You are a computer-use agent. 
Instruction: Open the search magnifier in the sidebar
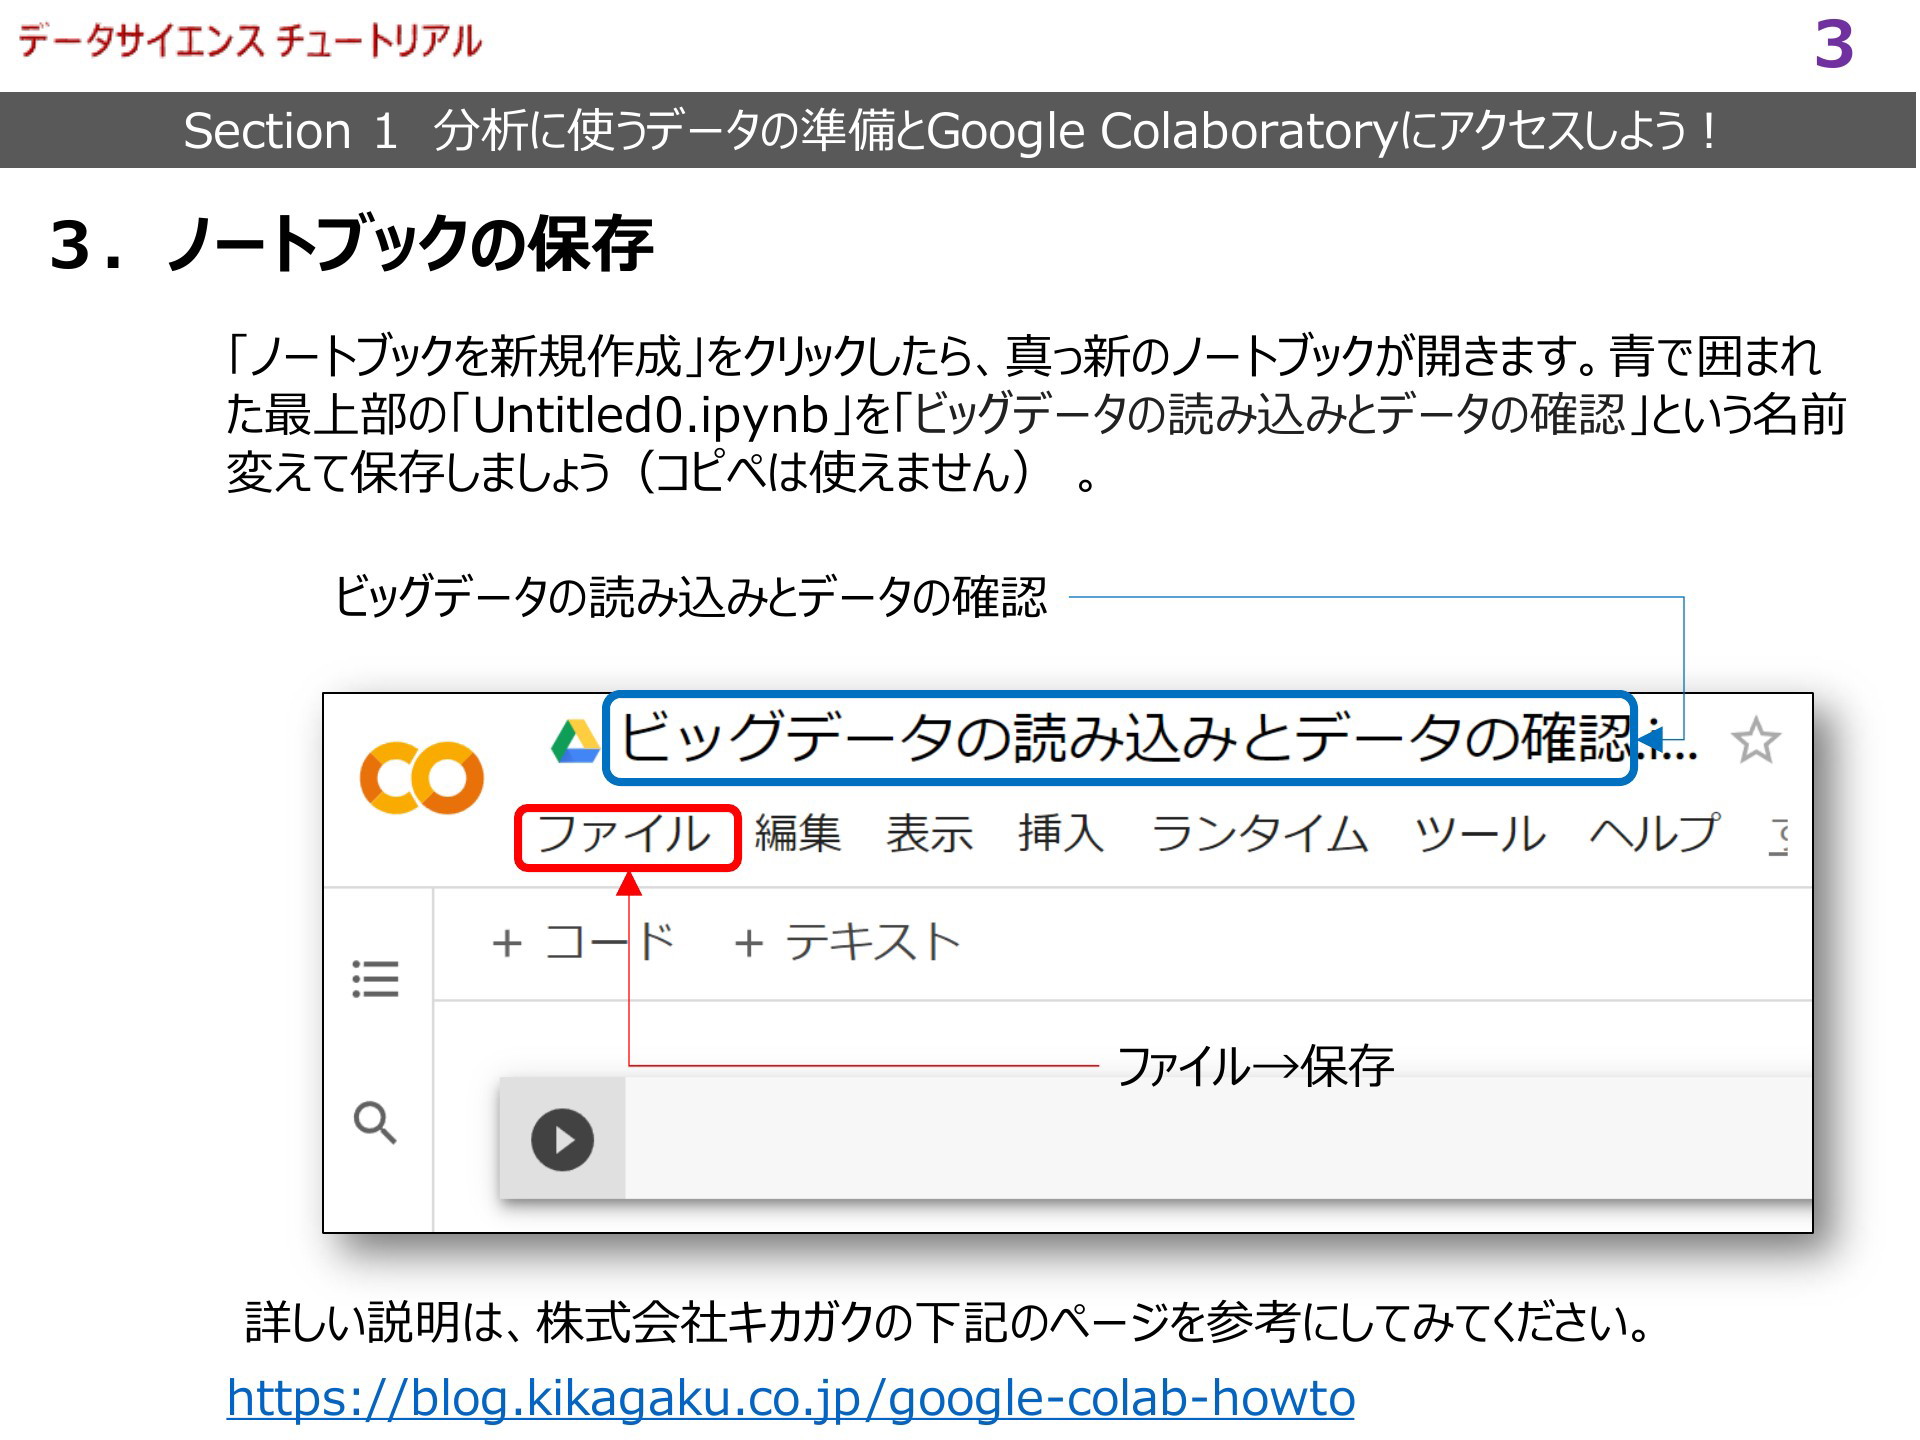(375, 1122)
